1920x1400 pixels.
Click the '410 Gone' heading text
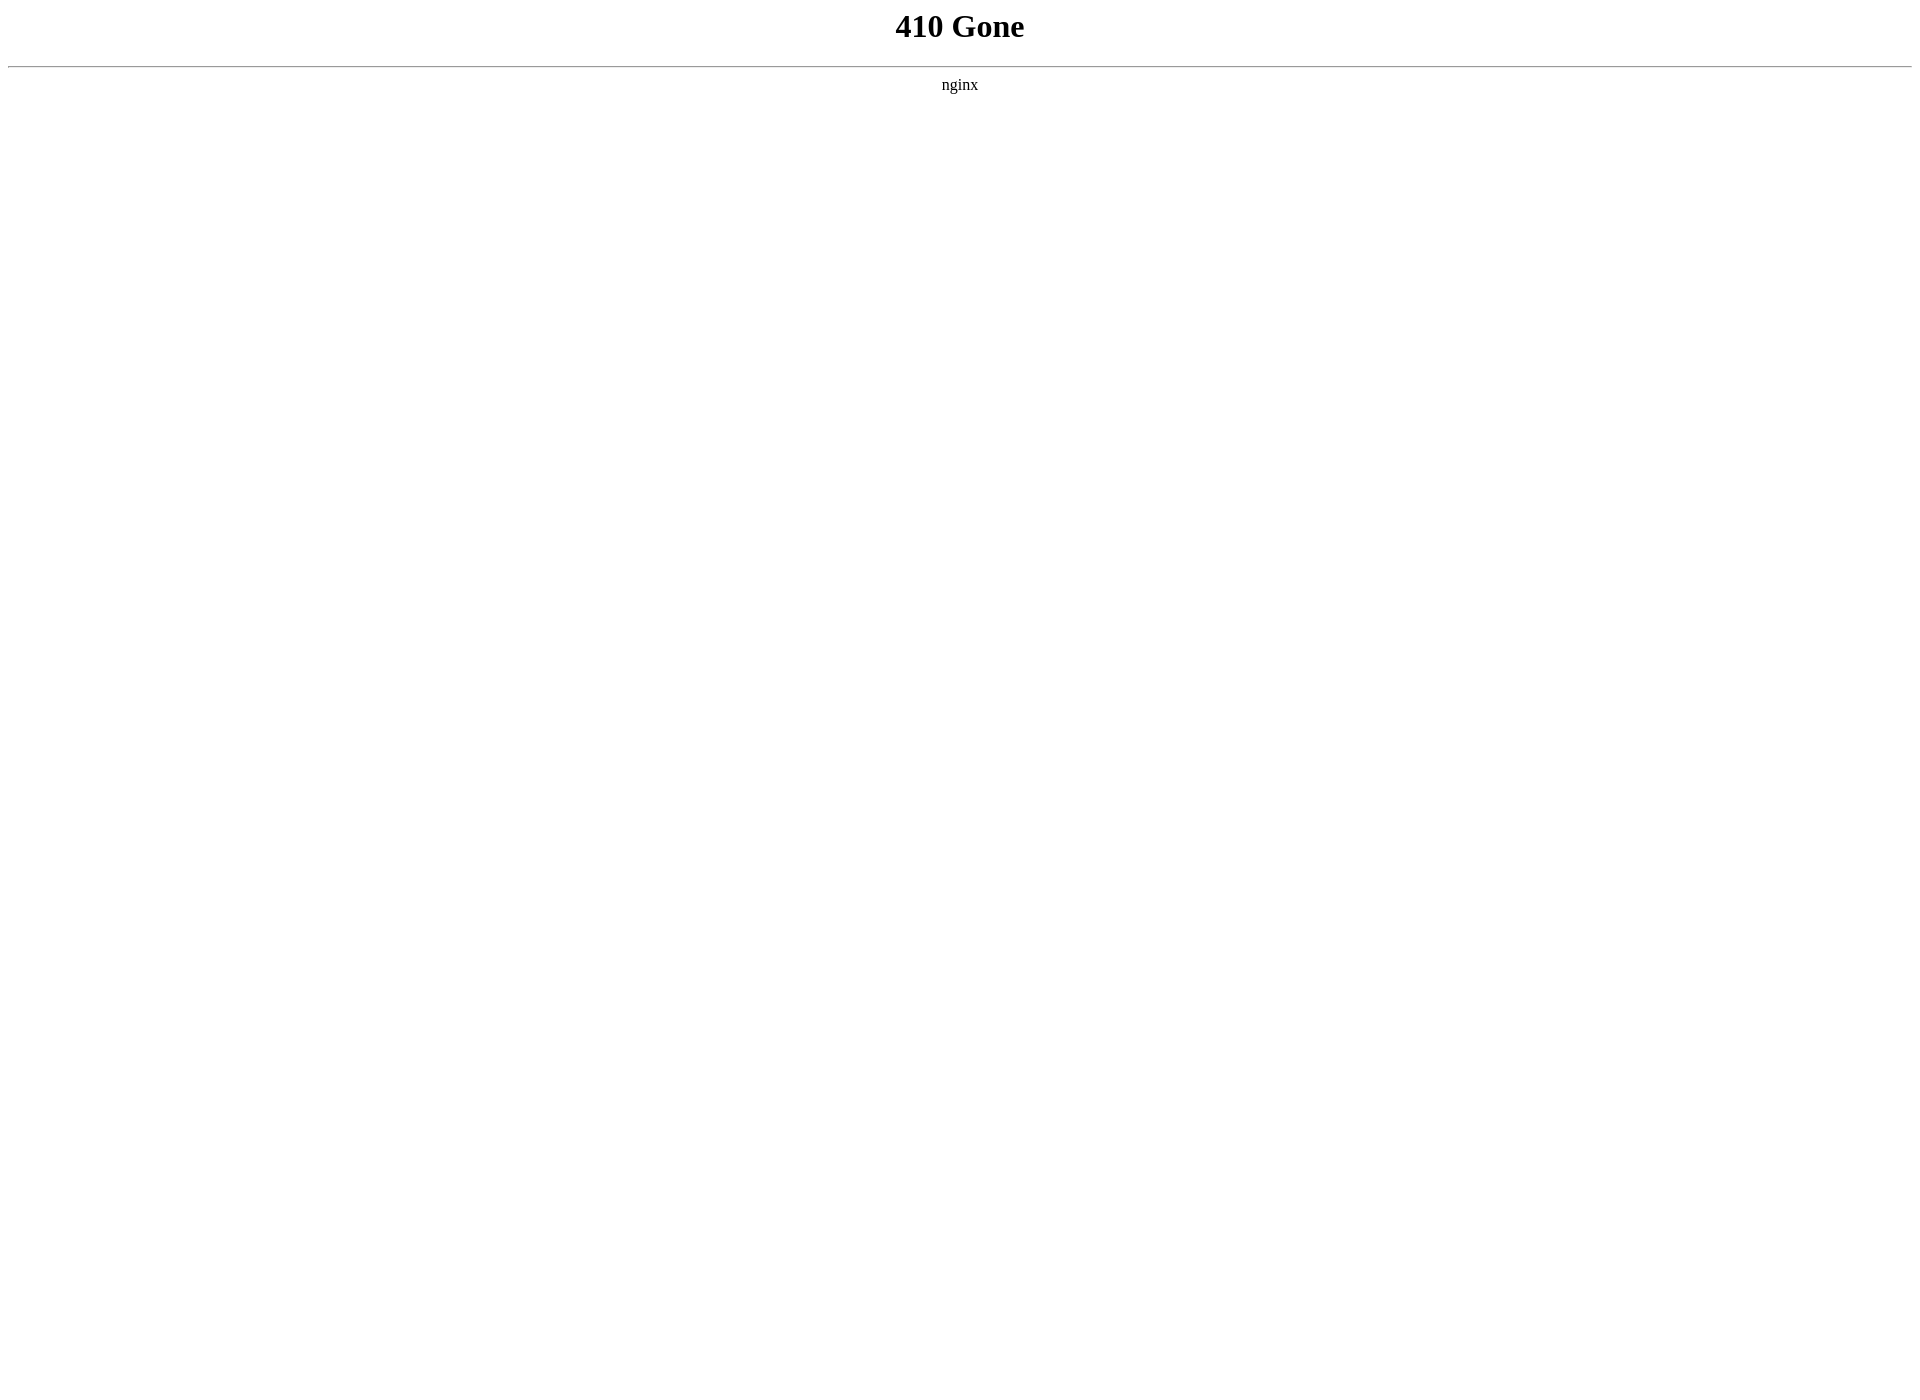click(x=960, y=27)
